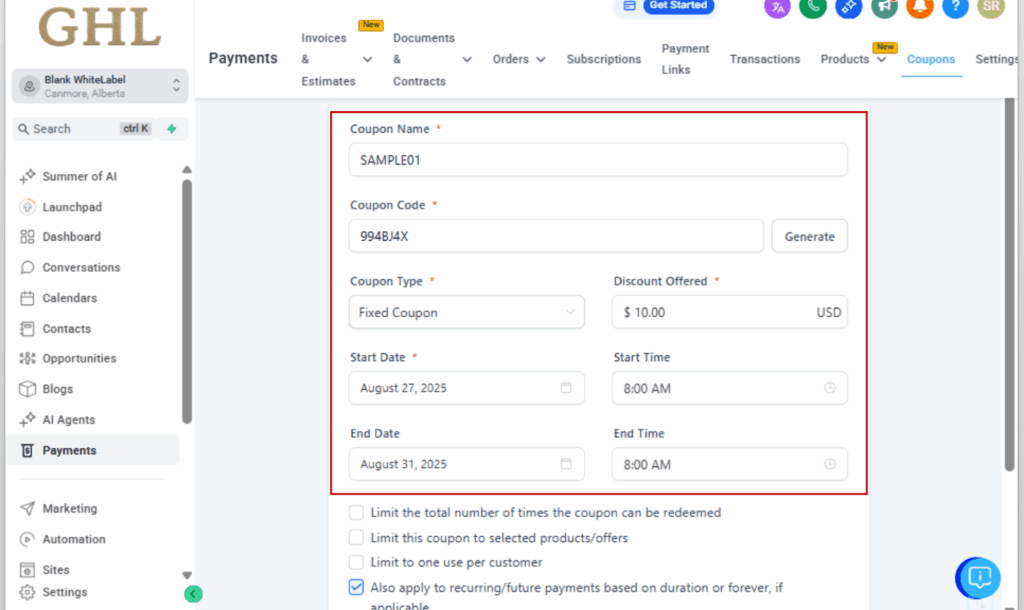
Task: Click the sidebar vertical scrollbar
Action: [x=187, y=302]
